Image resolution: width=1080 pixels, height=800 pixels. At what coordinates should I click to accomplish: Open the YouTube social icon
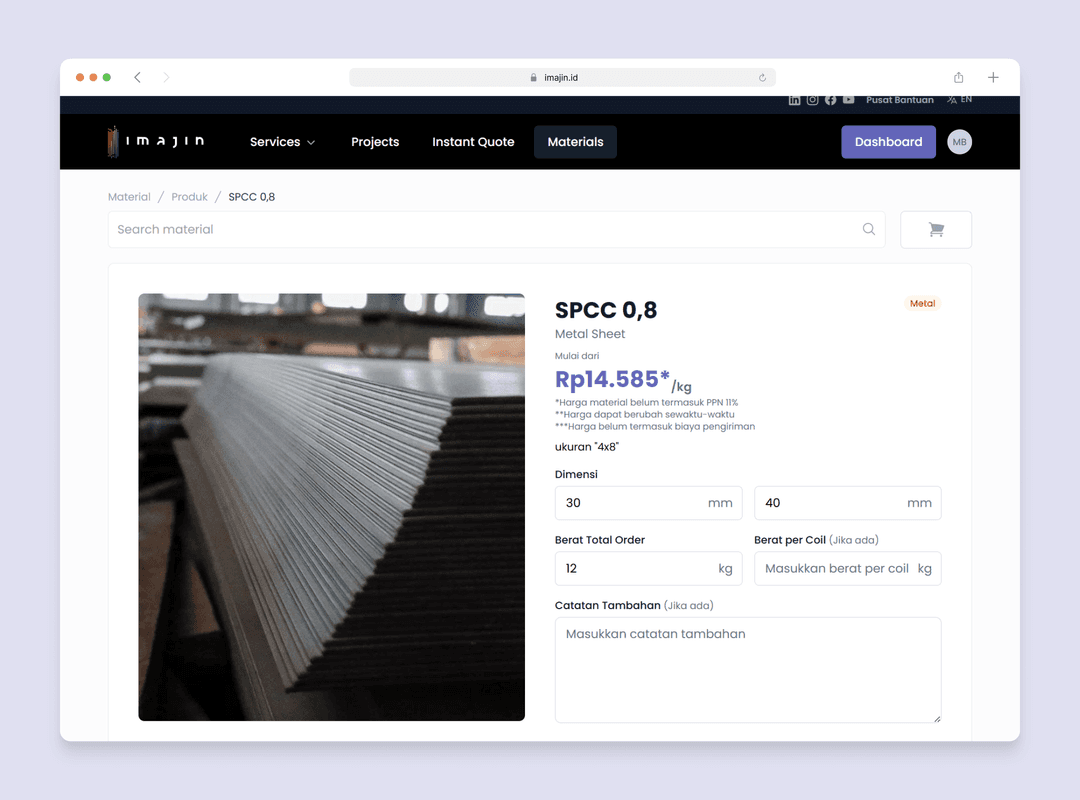coord(848,100)
